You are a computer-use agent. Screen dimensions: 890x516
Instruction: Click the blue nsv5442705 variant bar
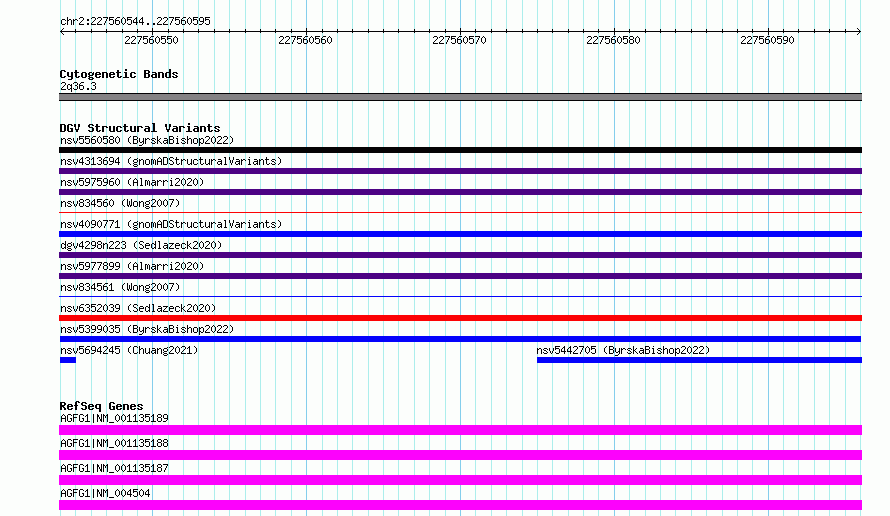point(699,360)
